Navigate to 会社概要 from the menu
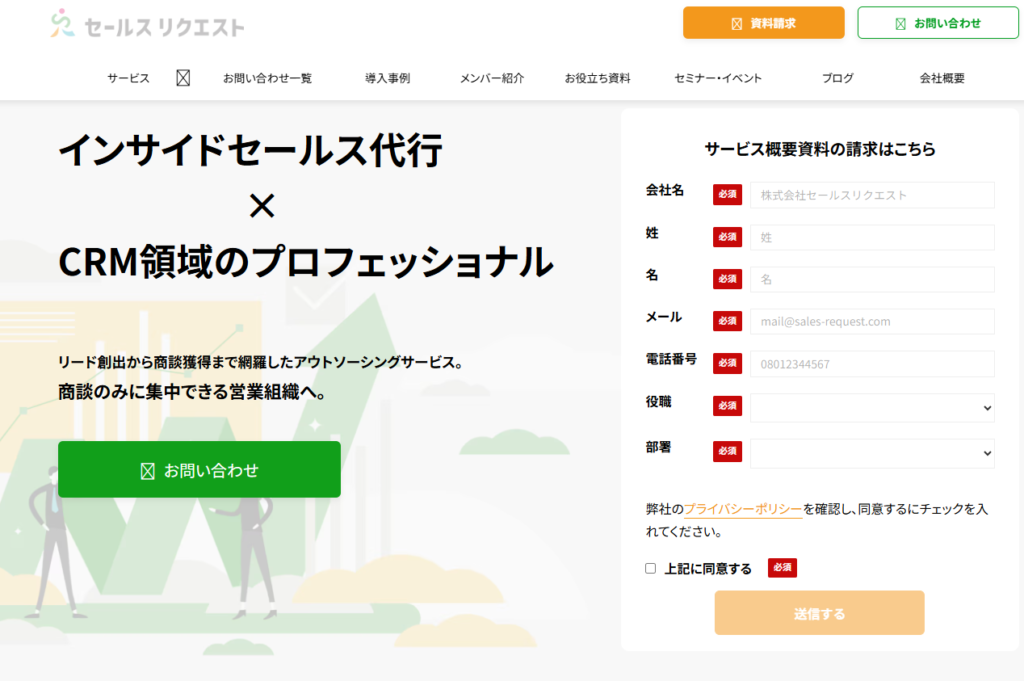Viewport: 1024px width, 681px height. click(x=941, y=76)
